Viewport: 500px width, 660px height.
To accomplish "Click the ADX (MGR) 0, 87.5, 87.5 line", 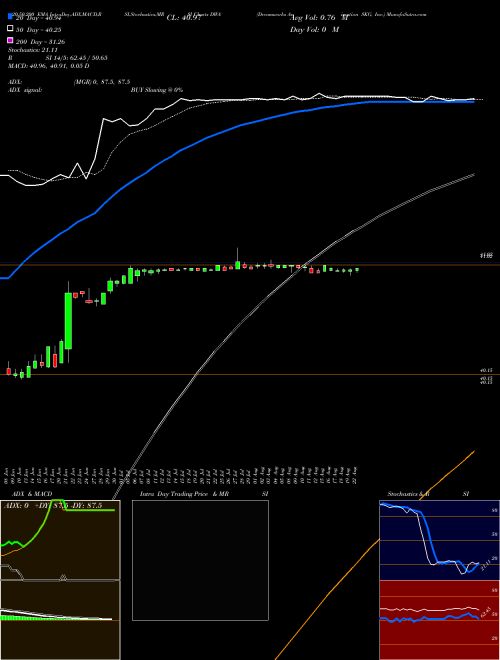I will [x=69, y=82].
